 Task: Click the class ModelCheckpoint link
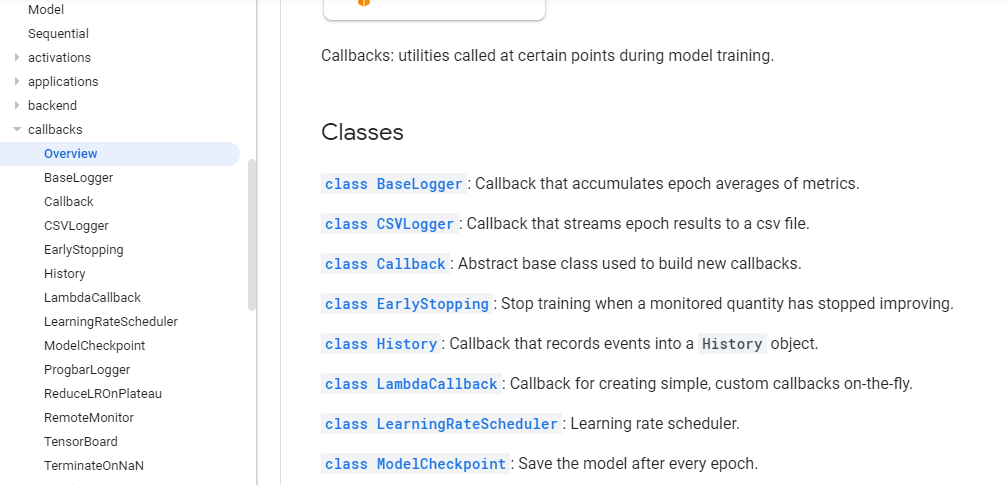416,464
